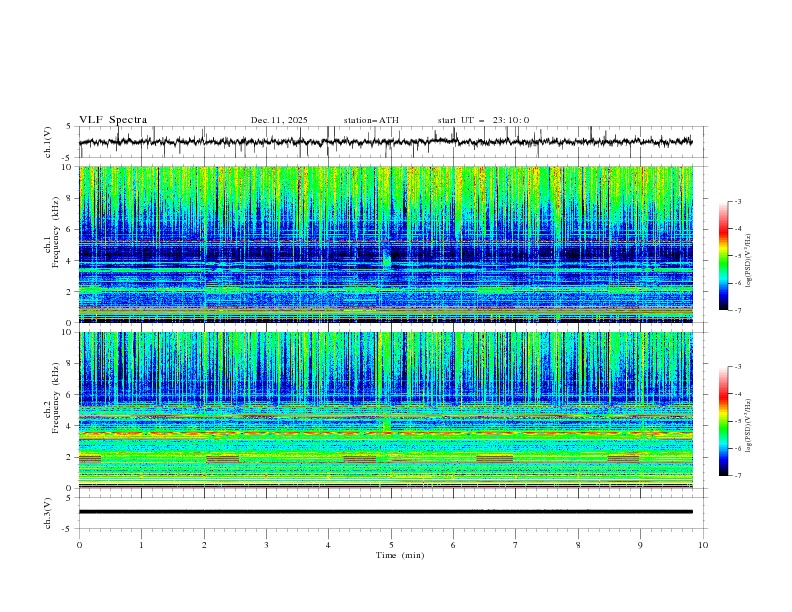Click the upper PSD color scale bar
792x612 pixels.
coord(724,256)
